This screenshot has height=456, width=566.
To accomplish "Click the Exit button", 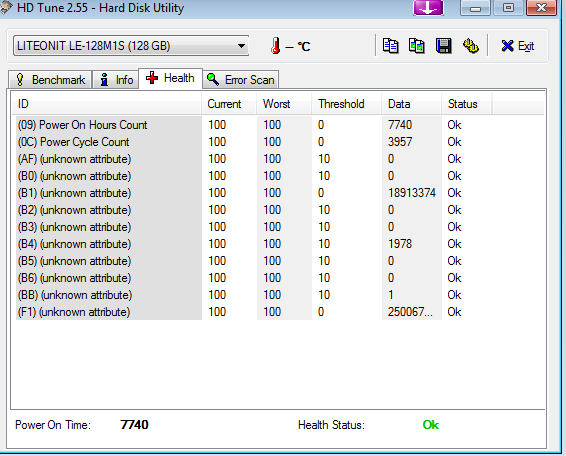I will [518, 46].
